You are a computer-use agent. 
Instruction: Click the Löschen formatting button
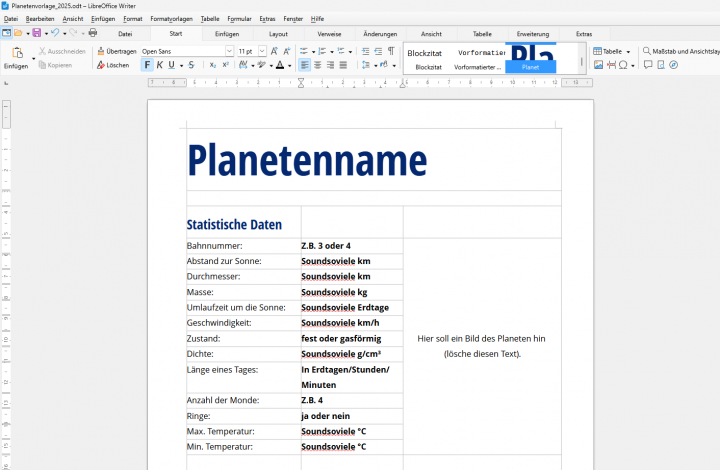(x=113, y=65)
